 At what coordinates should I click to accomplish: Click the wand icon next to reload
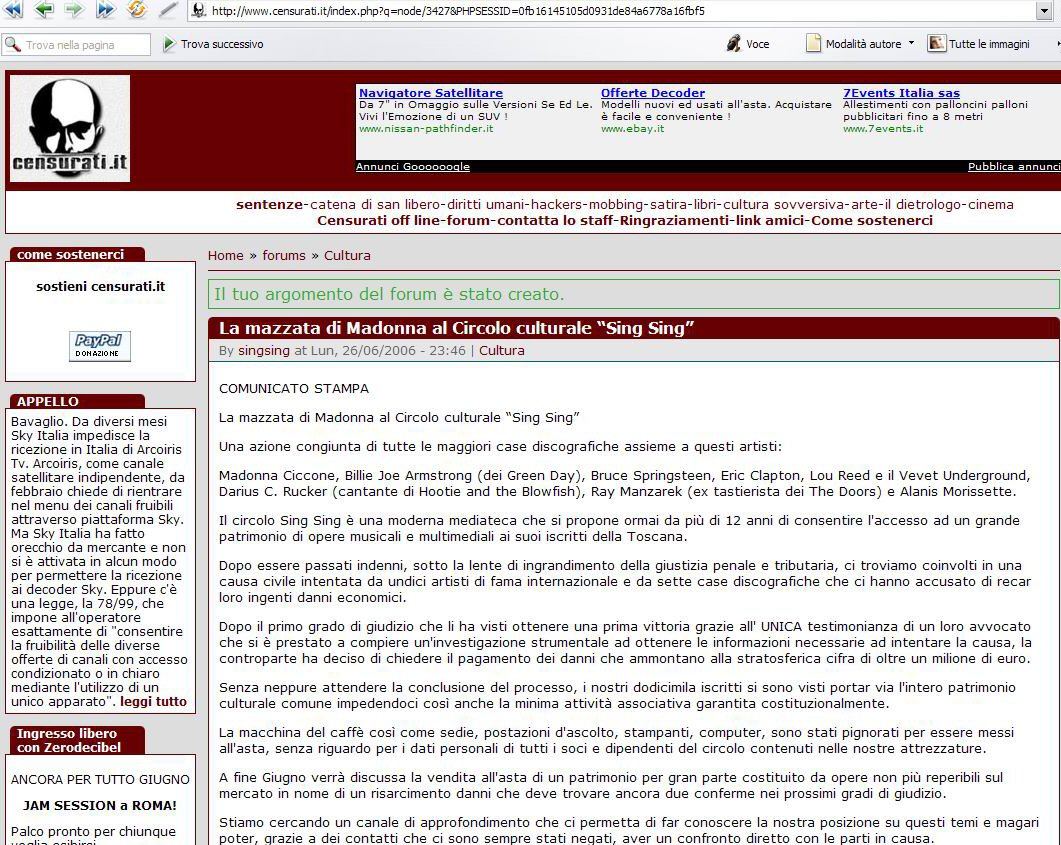[x=167, y=10]
